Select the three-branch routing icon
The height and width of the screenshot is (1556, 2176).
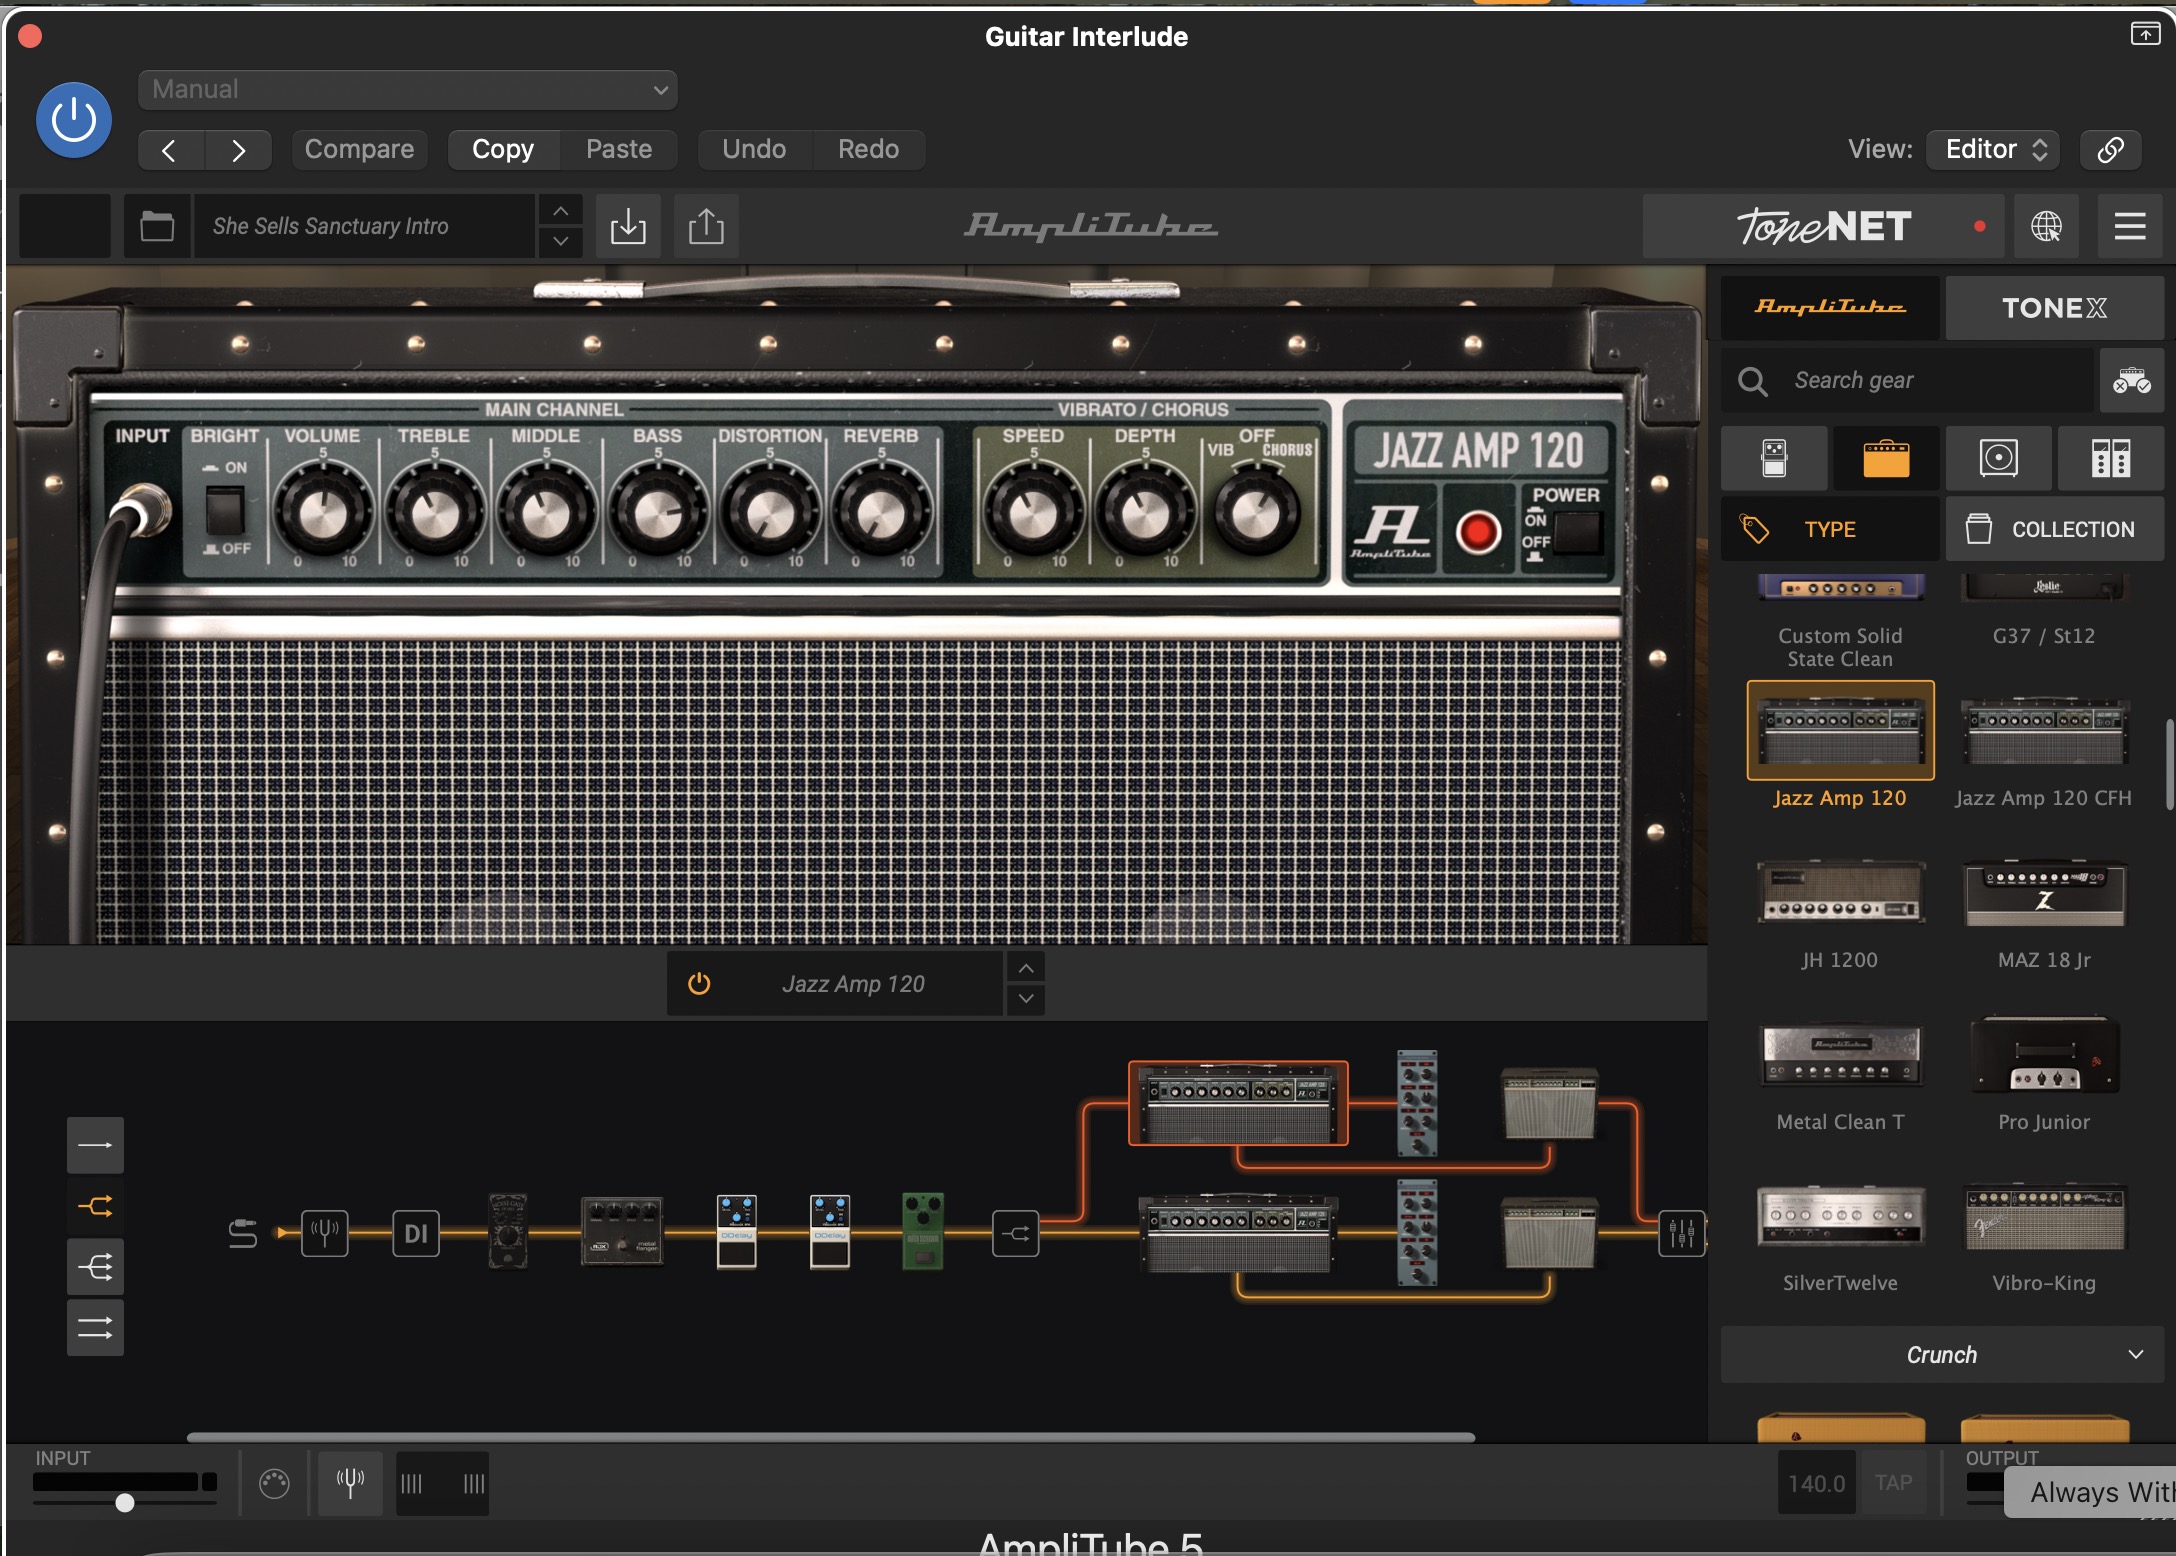95,1267
